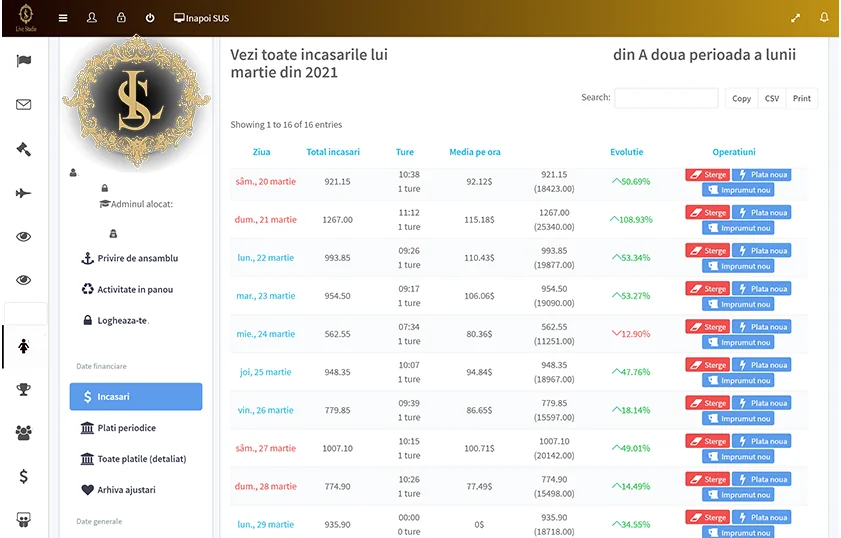Open the trophy icon in sidebar
This screenshot has width=841, height=538.
(24, 389)
